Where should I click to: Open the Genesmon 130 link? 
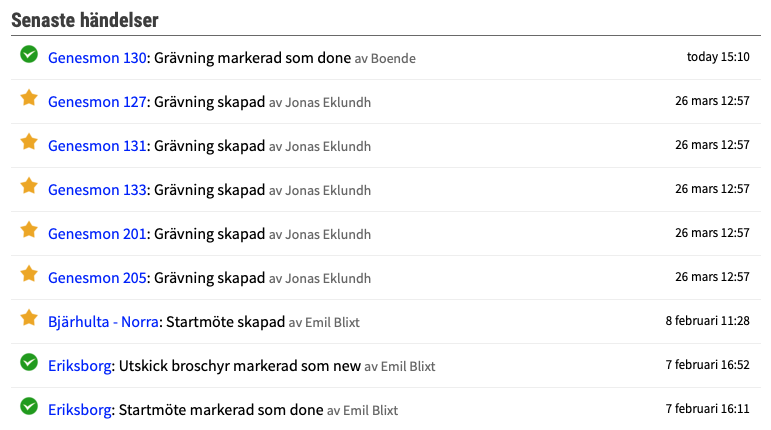pyautogui.click(x=97, y=58)
